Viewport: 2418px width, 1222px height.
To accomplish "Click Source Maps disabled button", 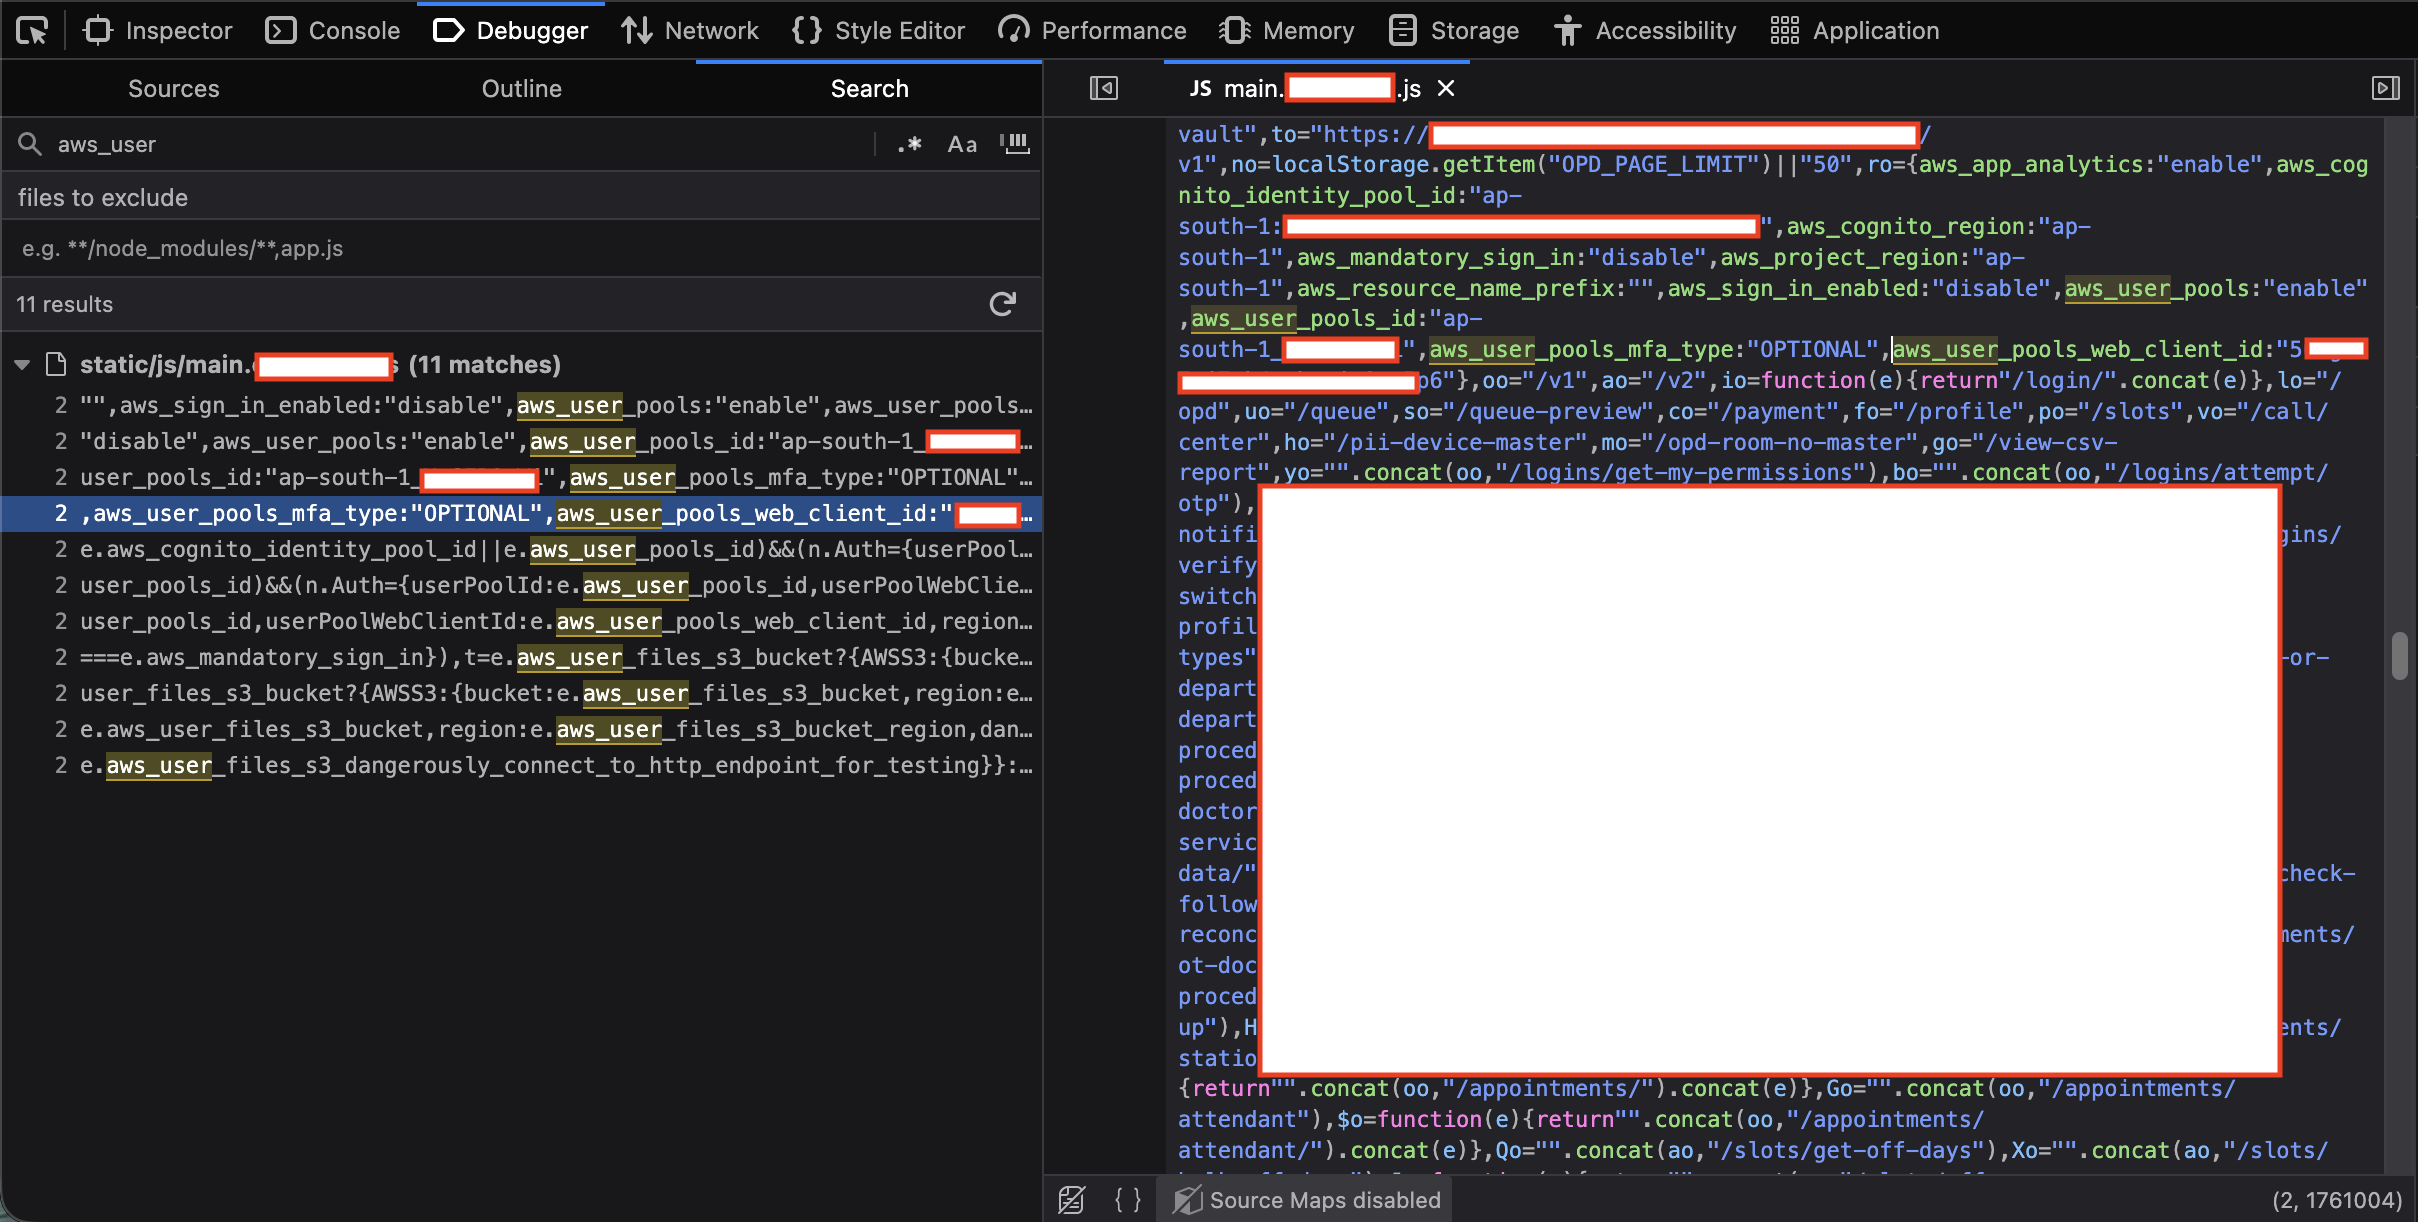I will (1306, 1200).
